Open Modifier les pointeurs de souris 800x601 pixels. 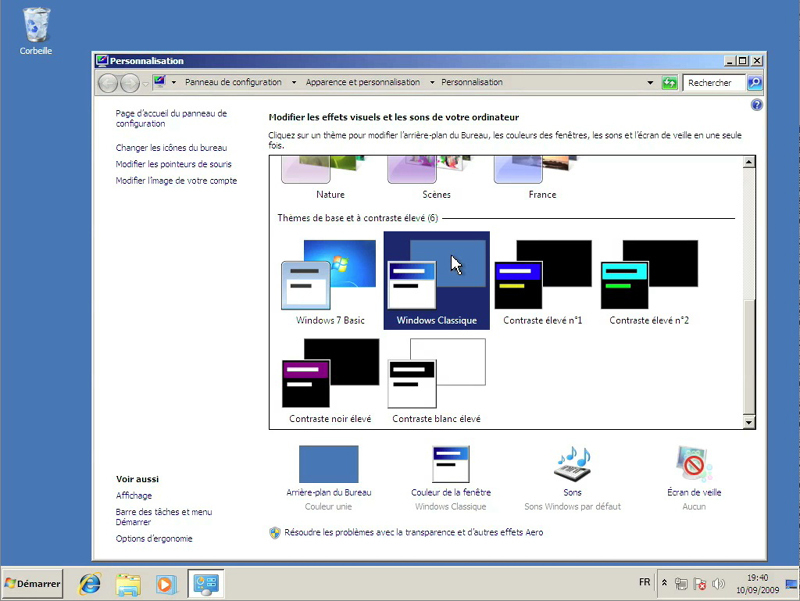(x=173, y=164)
